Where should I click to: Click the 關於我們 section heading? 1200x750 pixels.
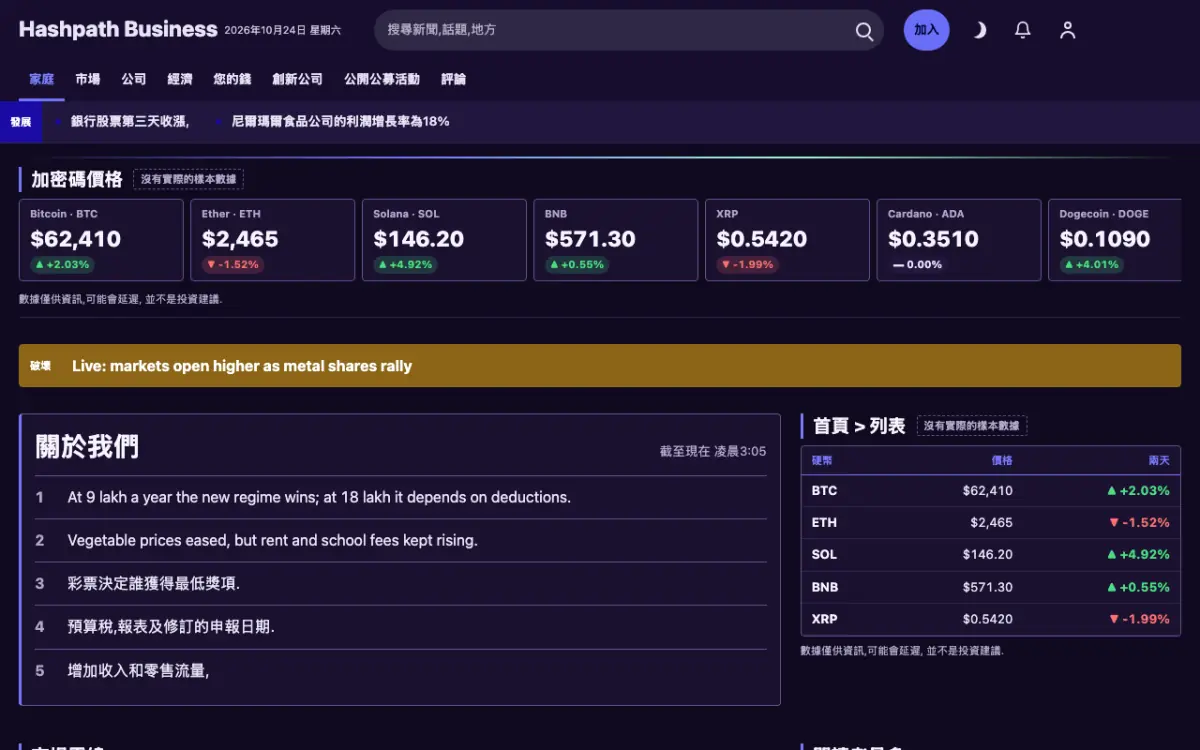pyautogui.click(x=87, y=447)
